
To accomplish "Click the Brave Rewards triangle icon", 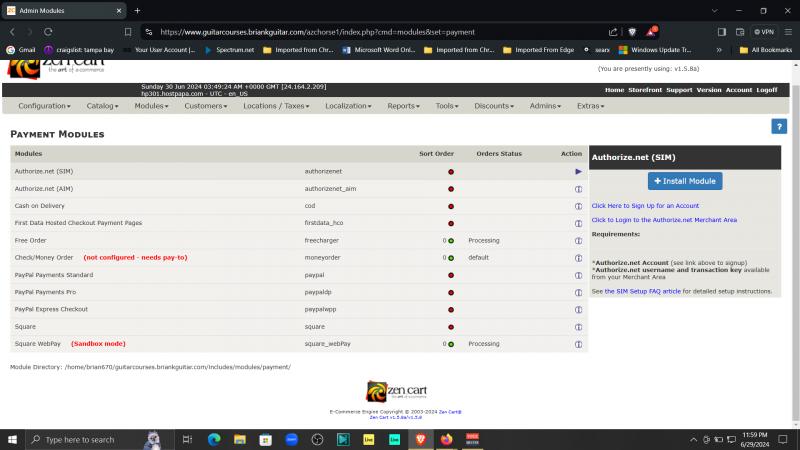I will [651, 32].
